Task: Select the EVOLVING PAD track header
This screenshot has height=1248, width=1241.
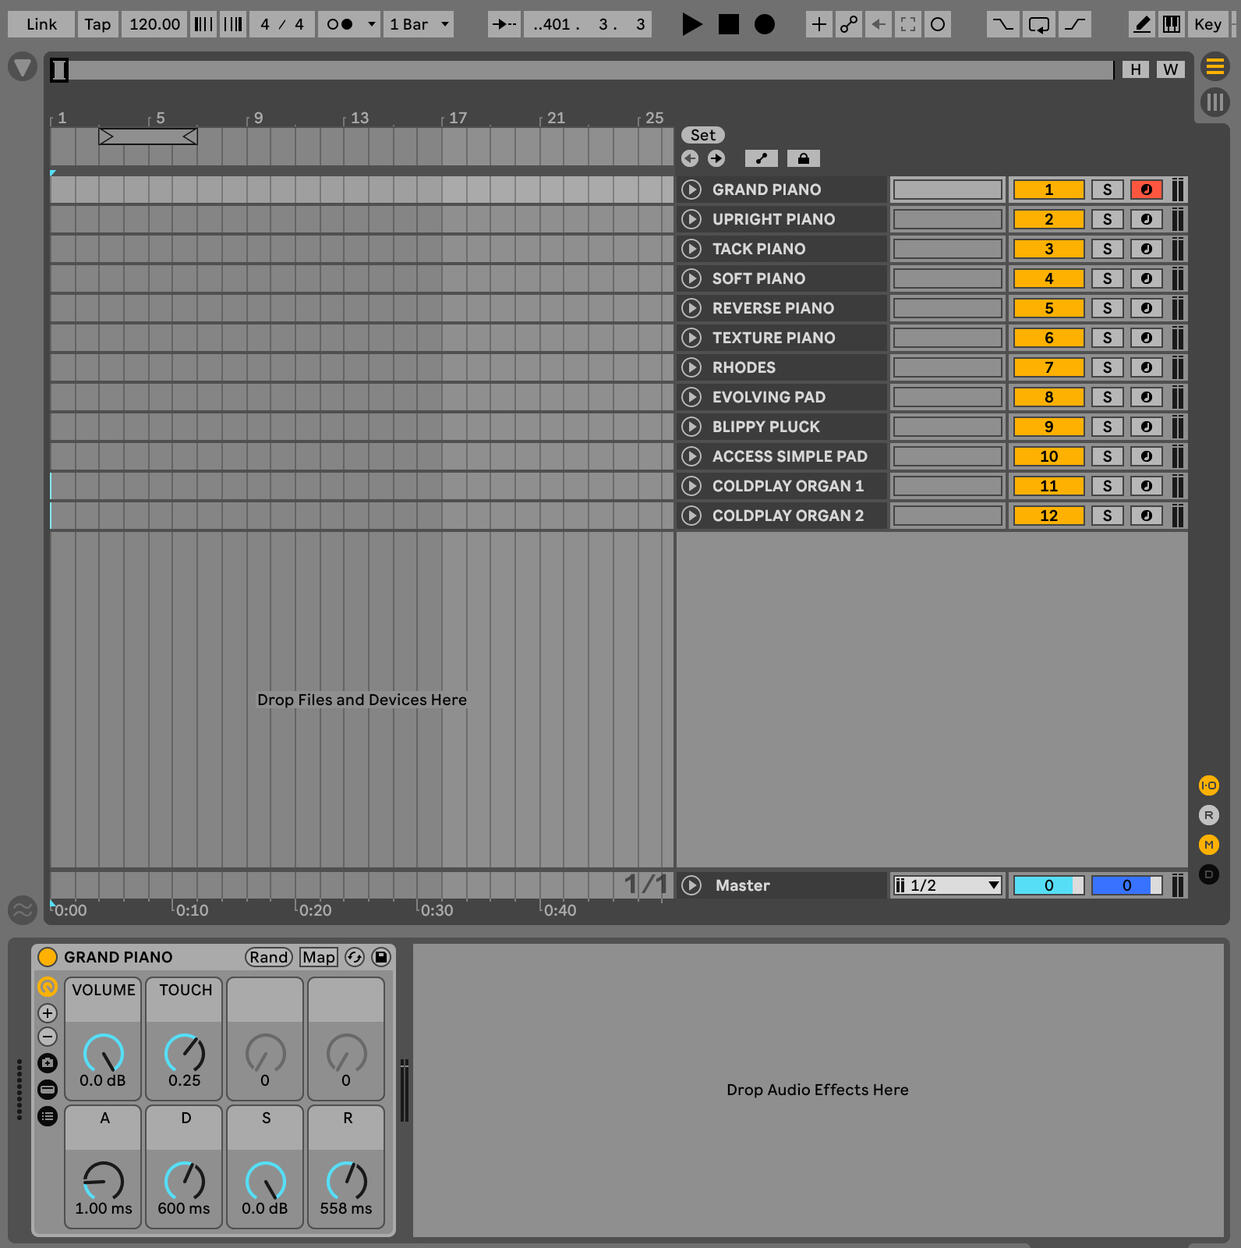Action: click(x=768, y=397)
